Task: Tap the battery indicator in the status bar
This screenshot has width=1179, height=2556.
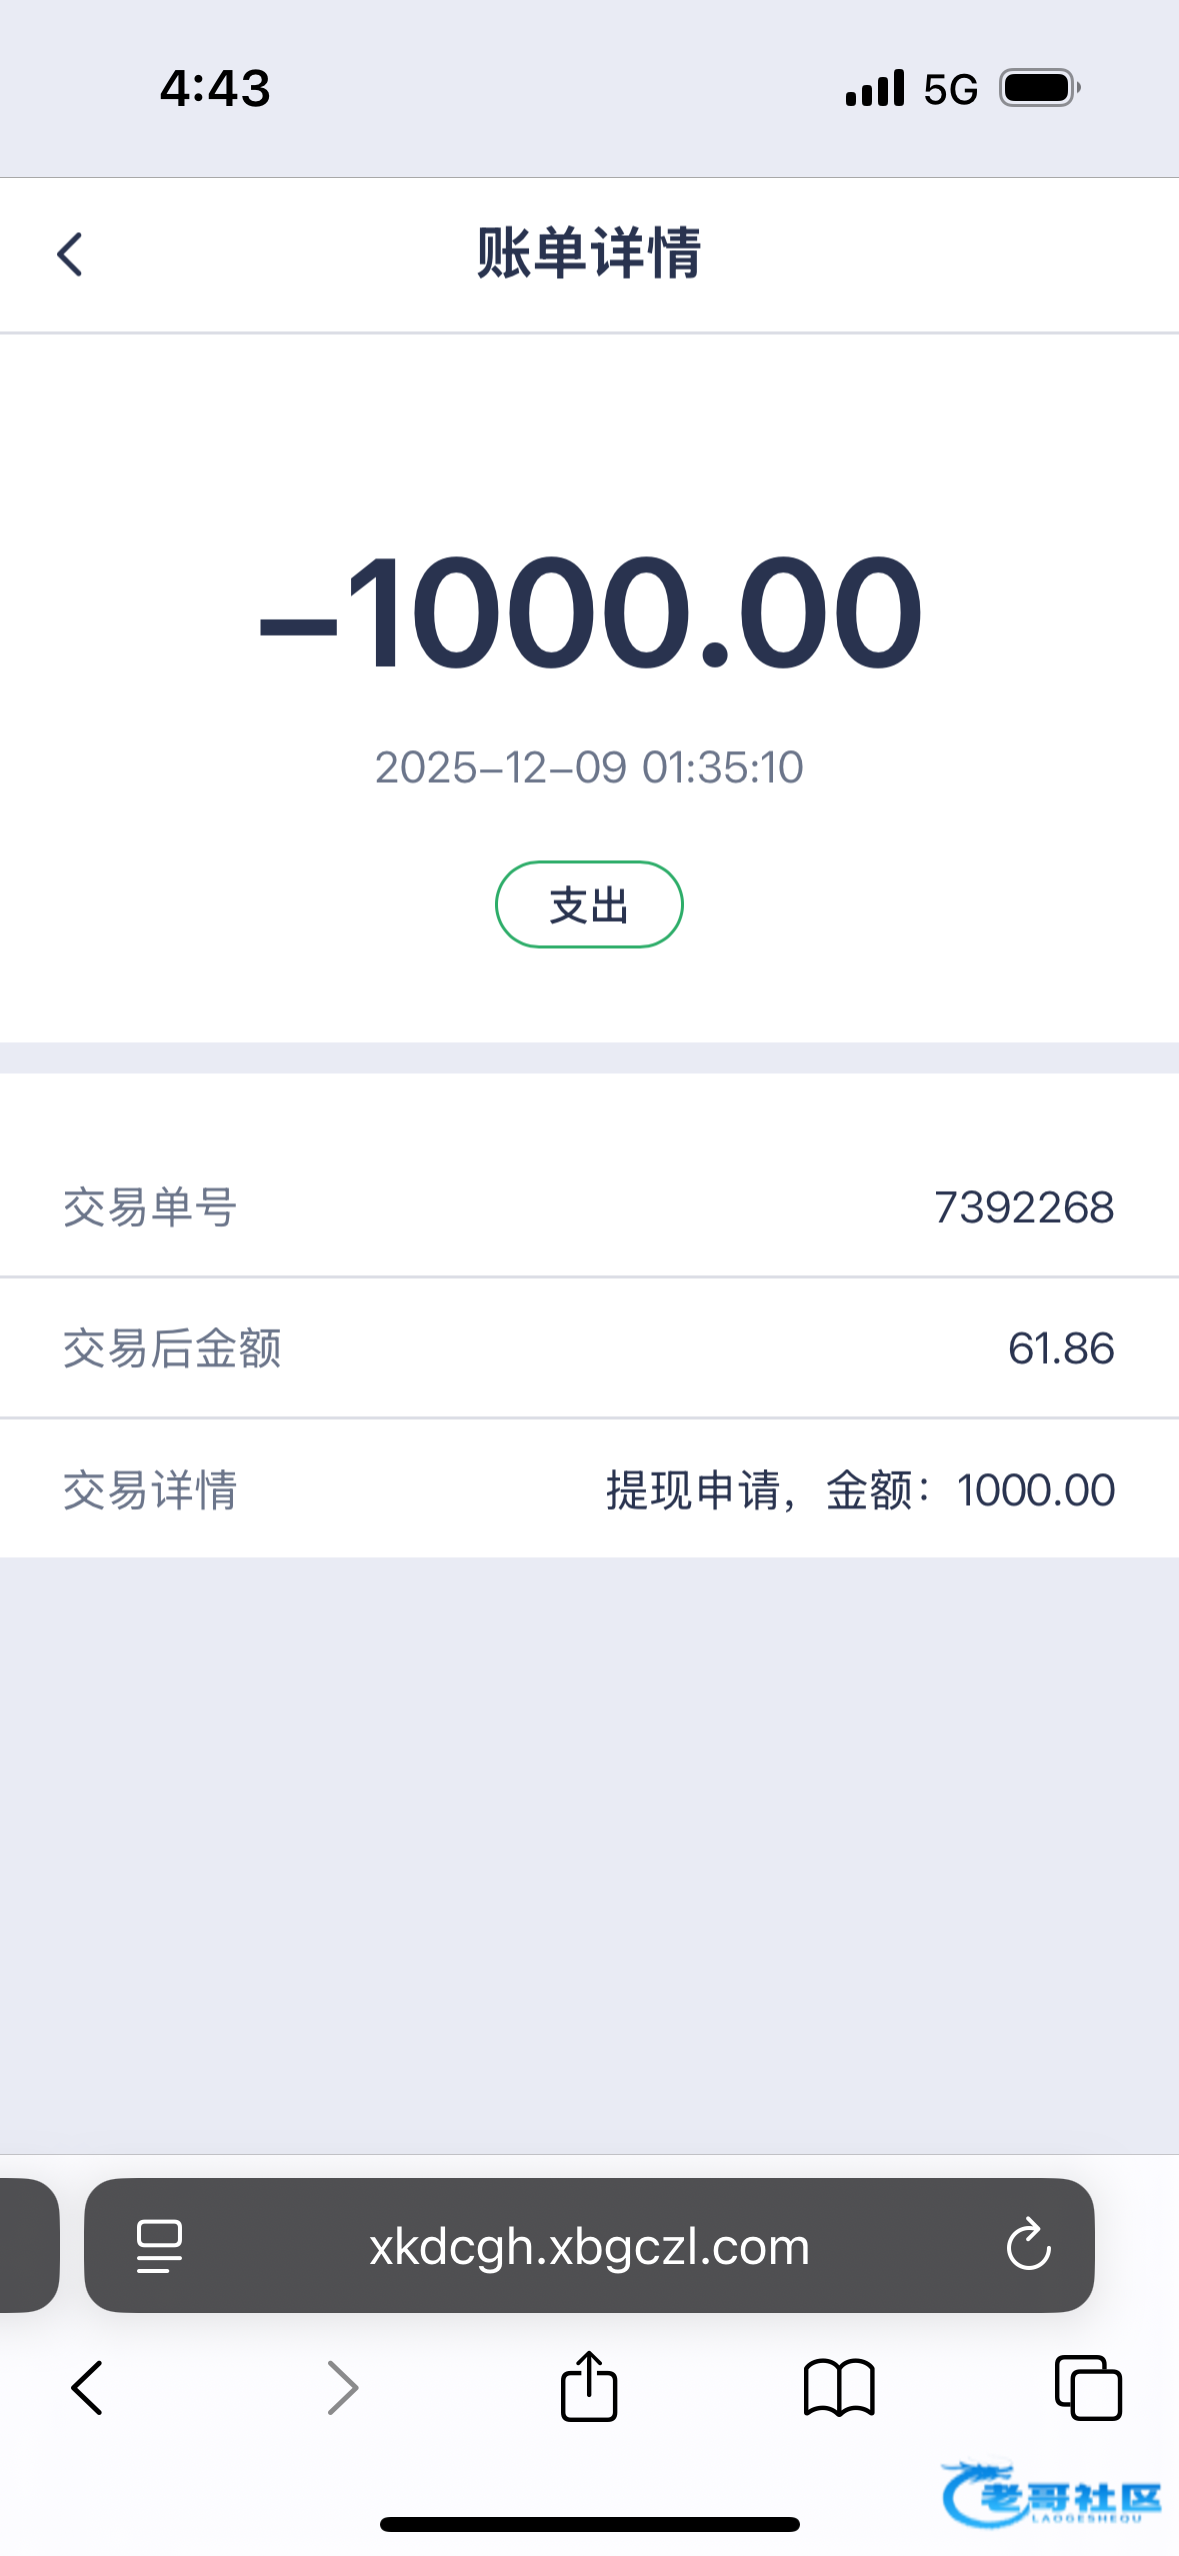Action: coord(1040,88)
